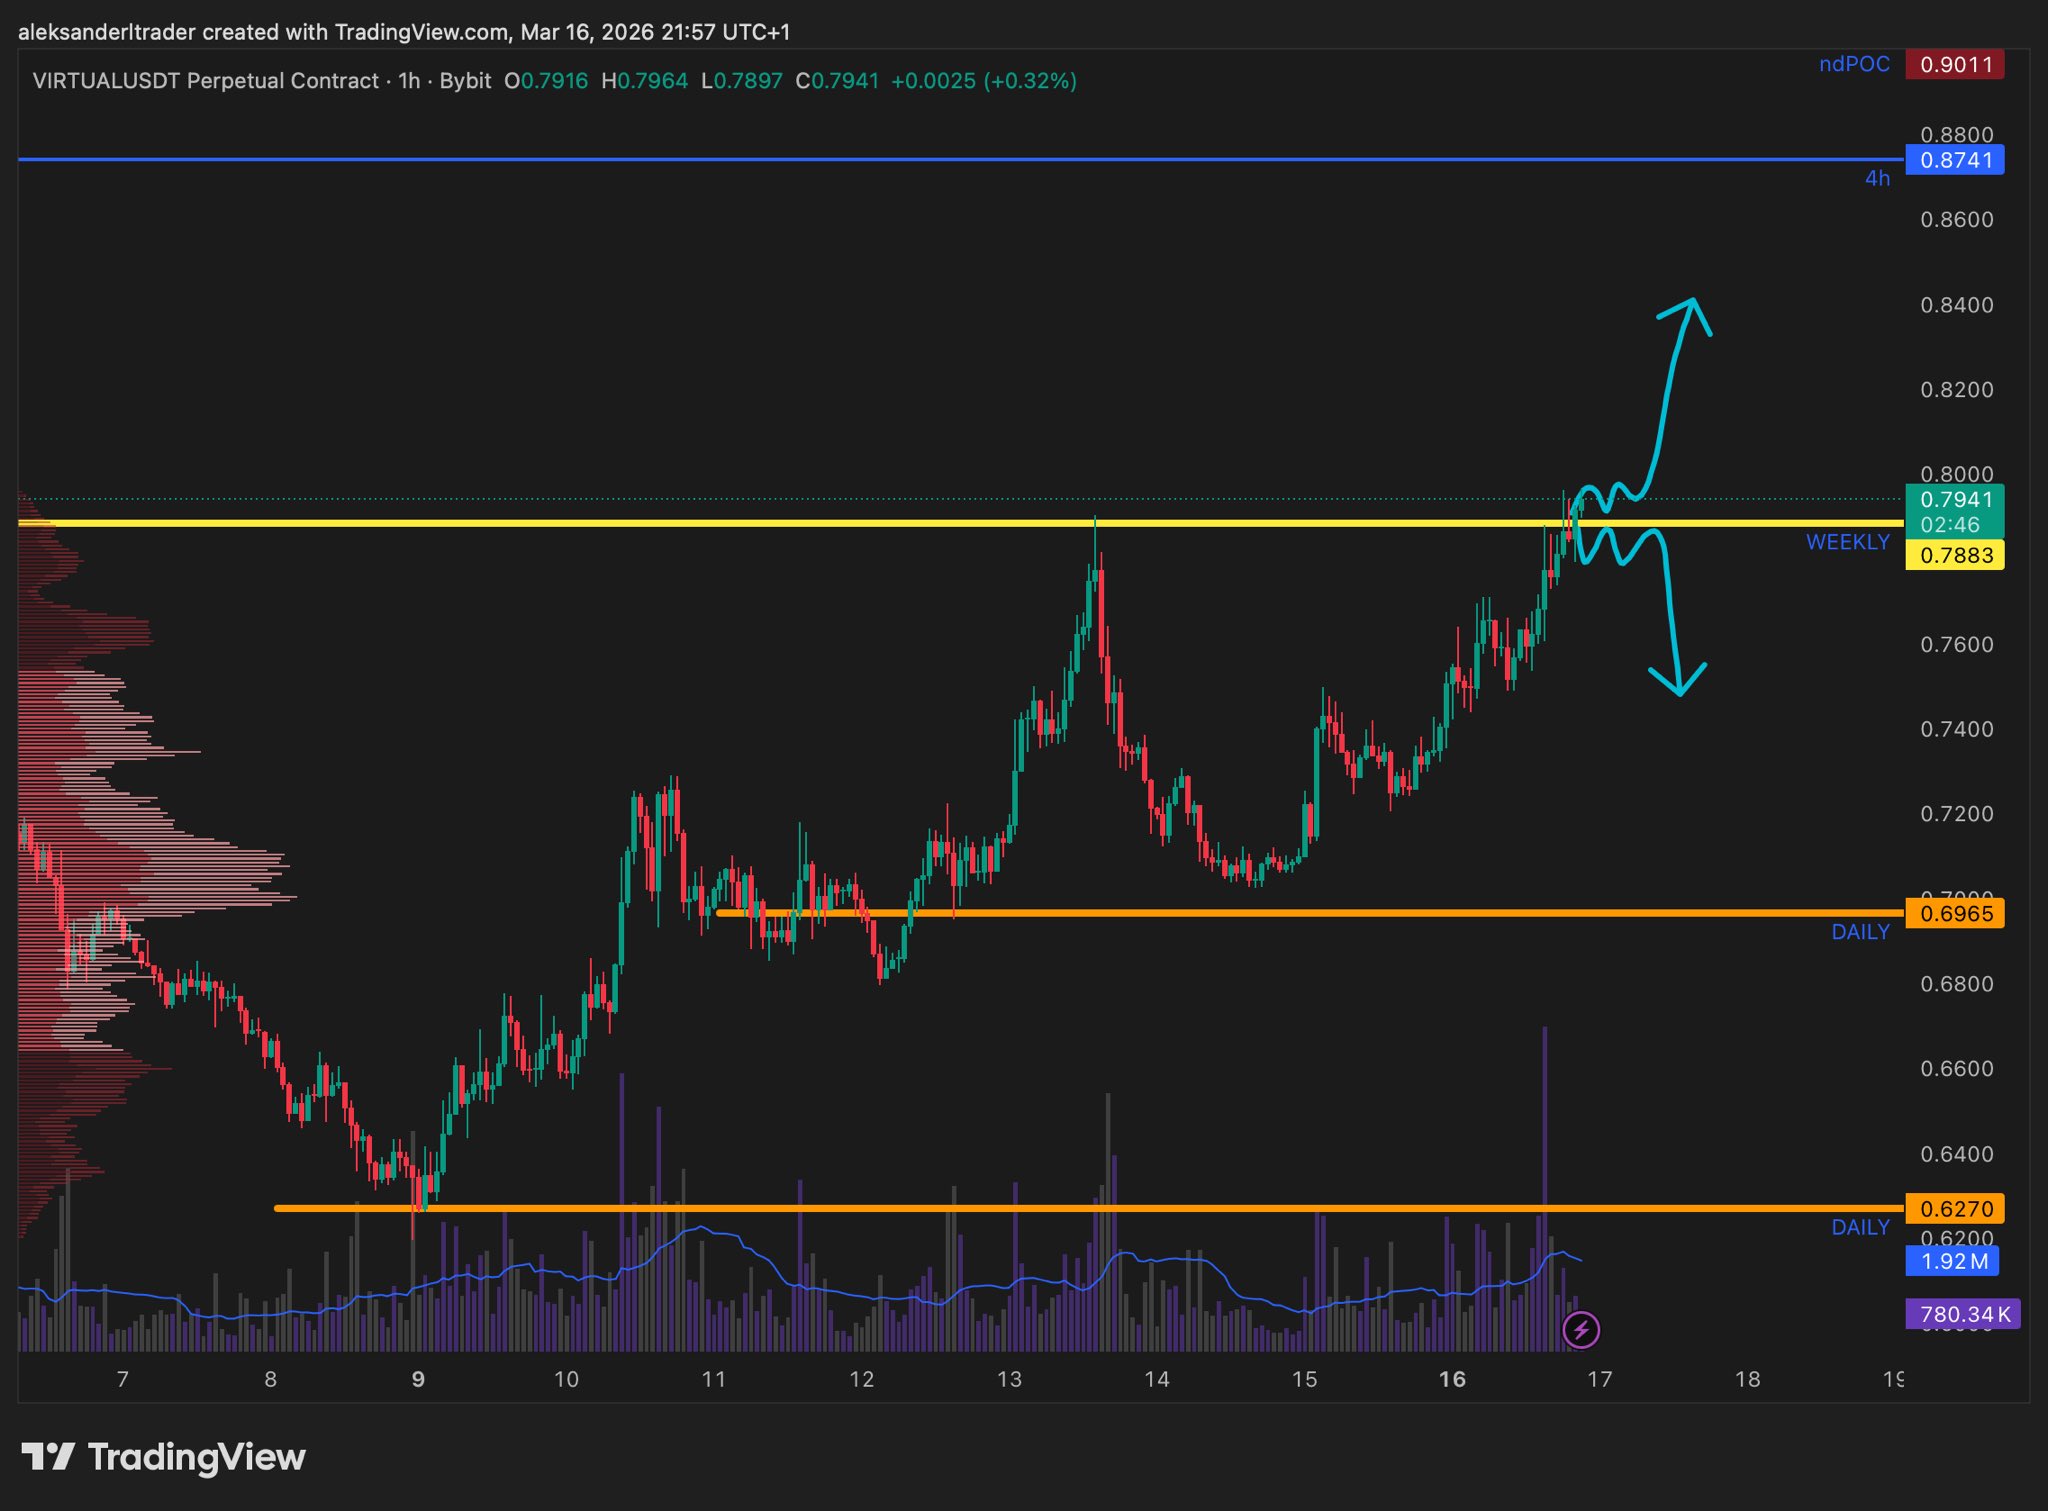Click the 0.8400 price scale value
The image size is (2048, 1511).
coord(1956,305)
